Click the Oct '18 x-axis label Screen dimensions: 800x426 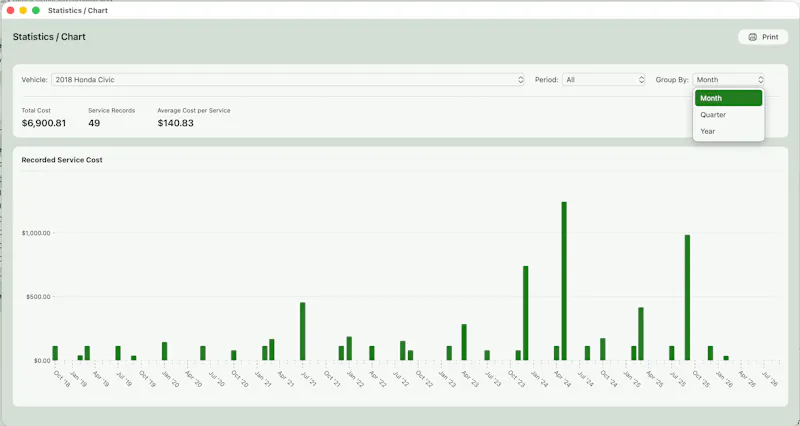point(62,379)
